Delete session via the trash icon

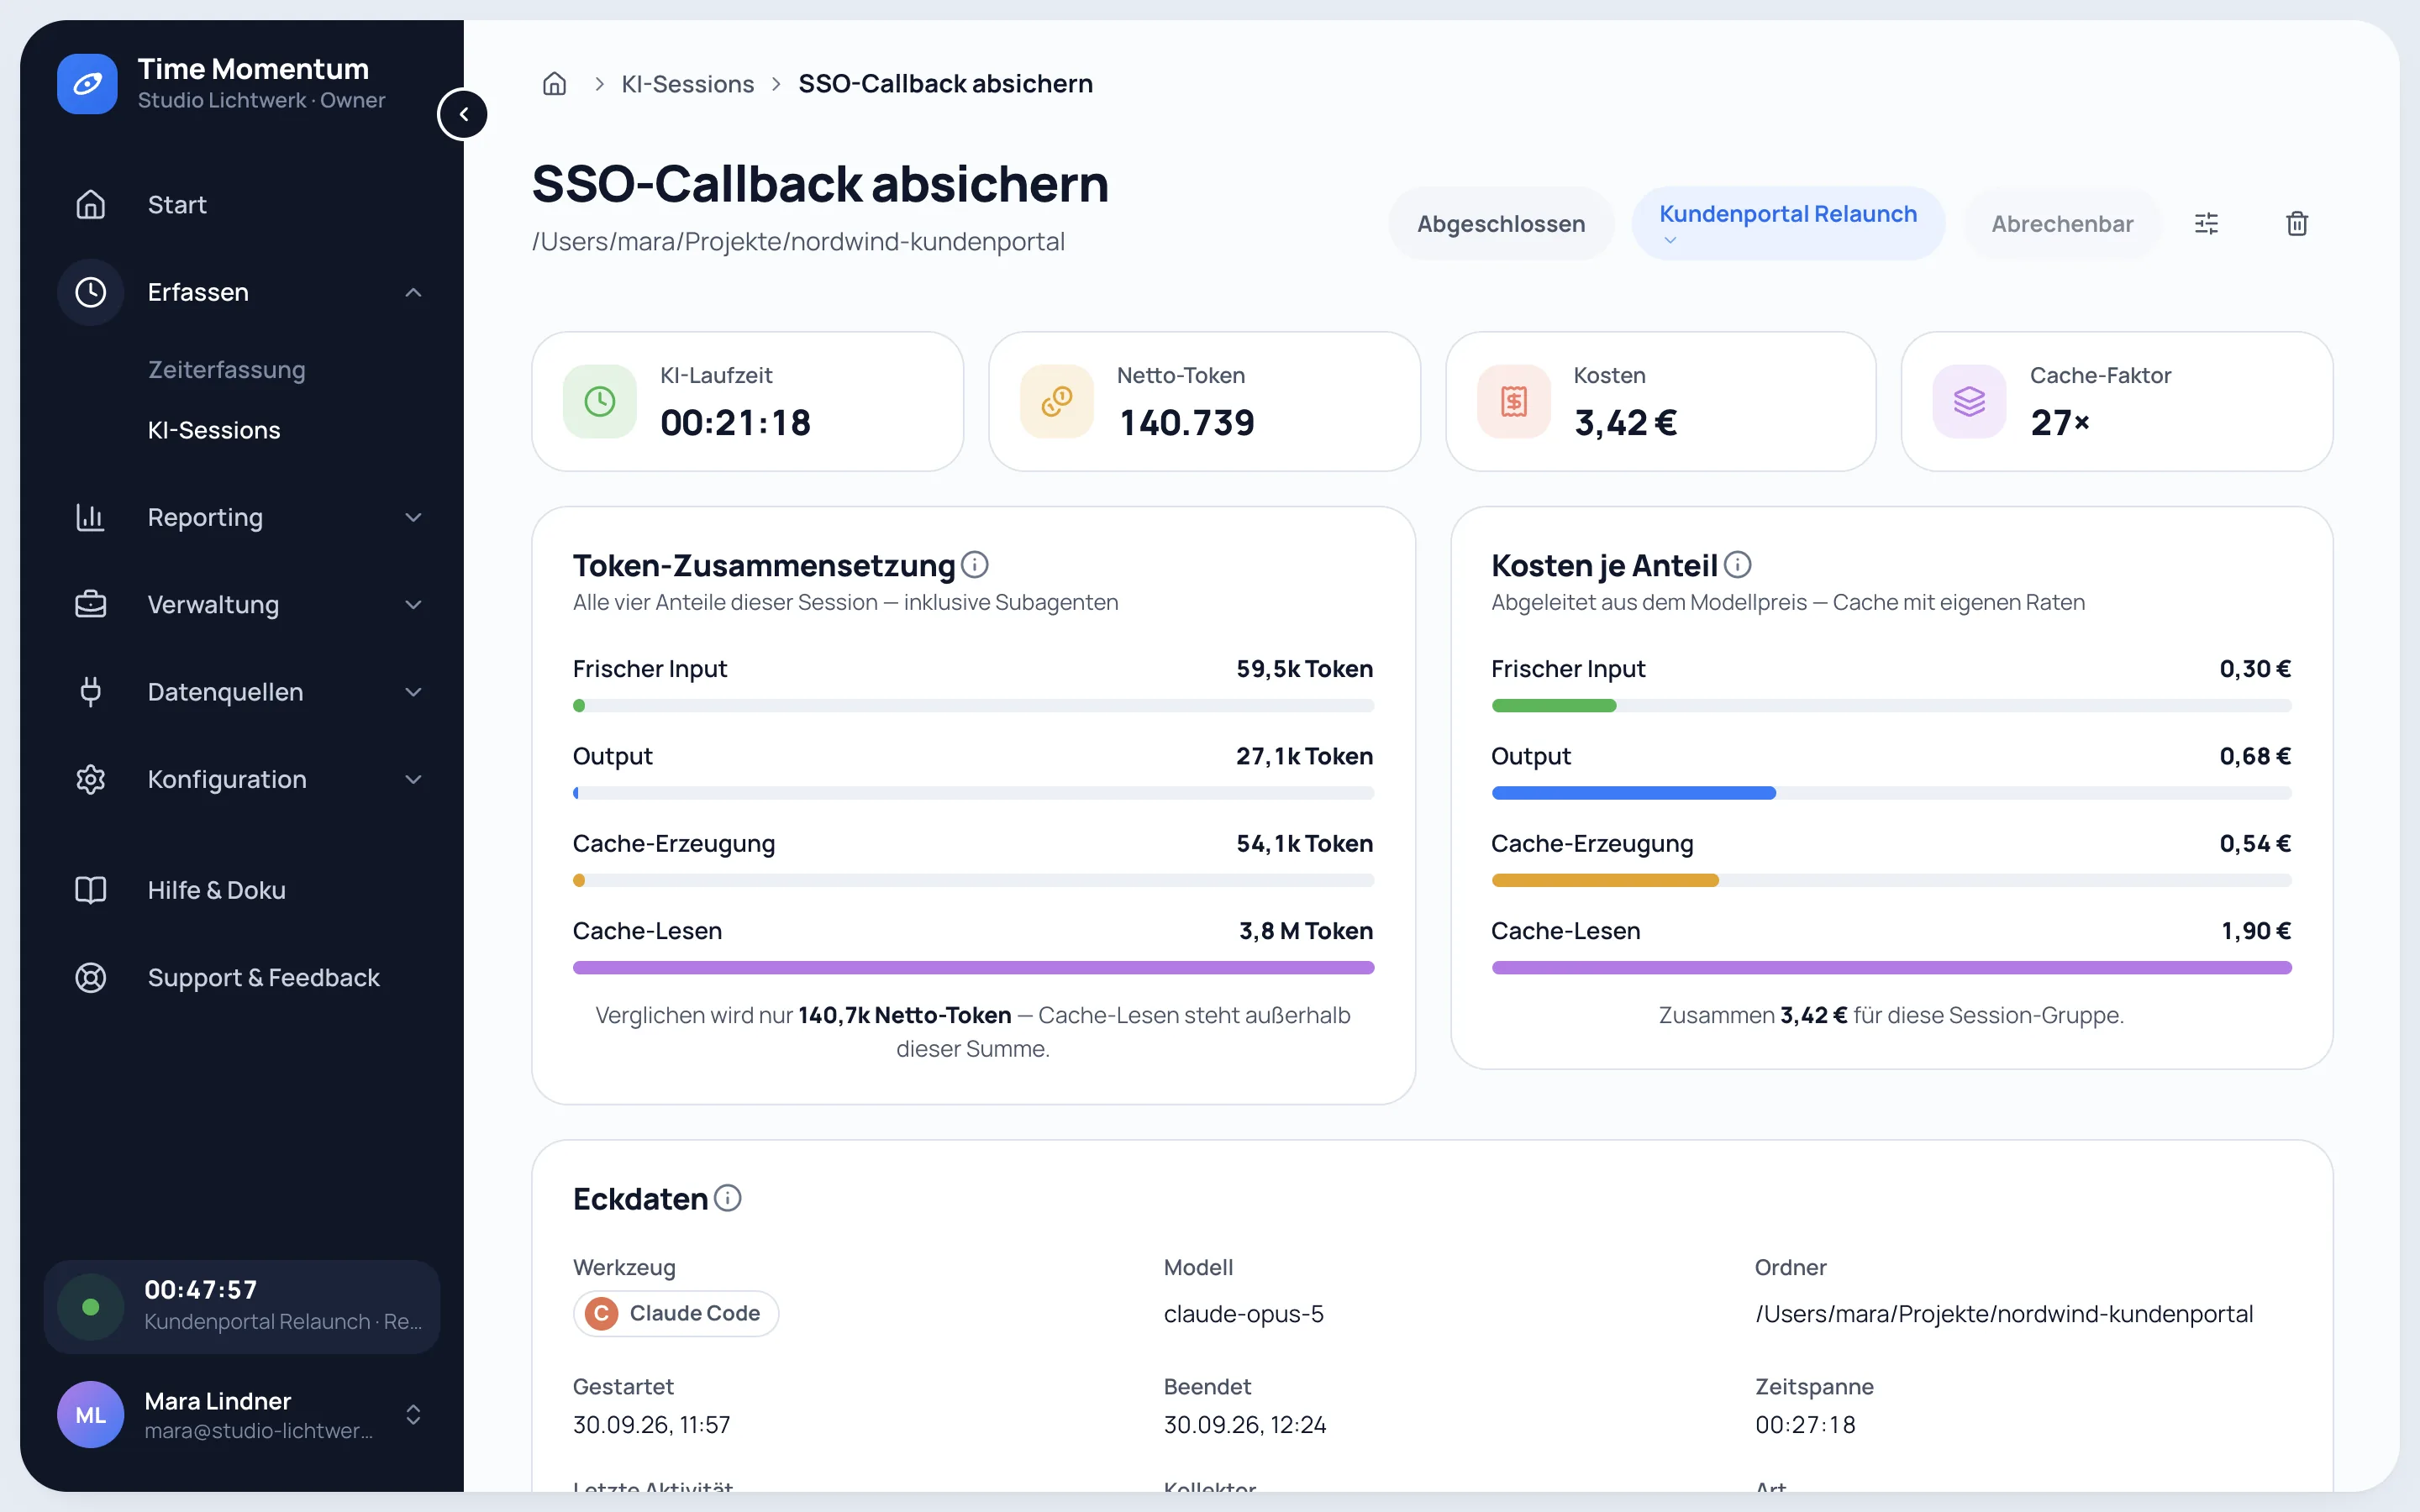(2297, 223)
